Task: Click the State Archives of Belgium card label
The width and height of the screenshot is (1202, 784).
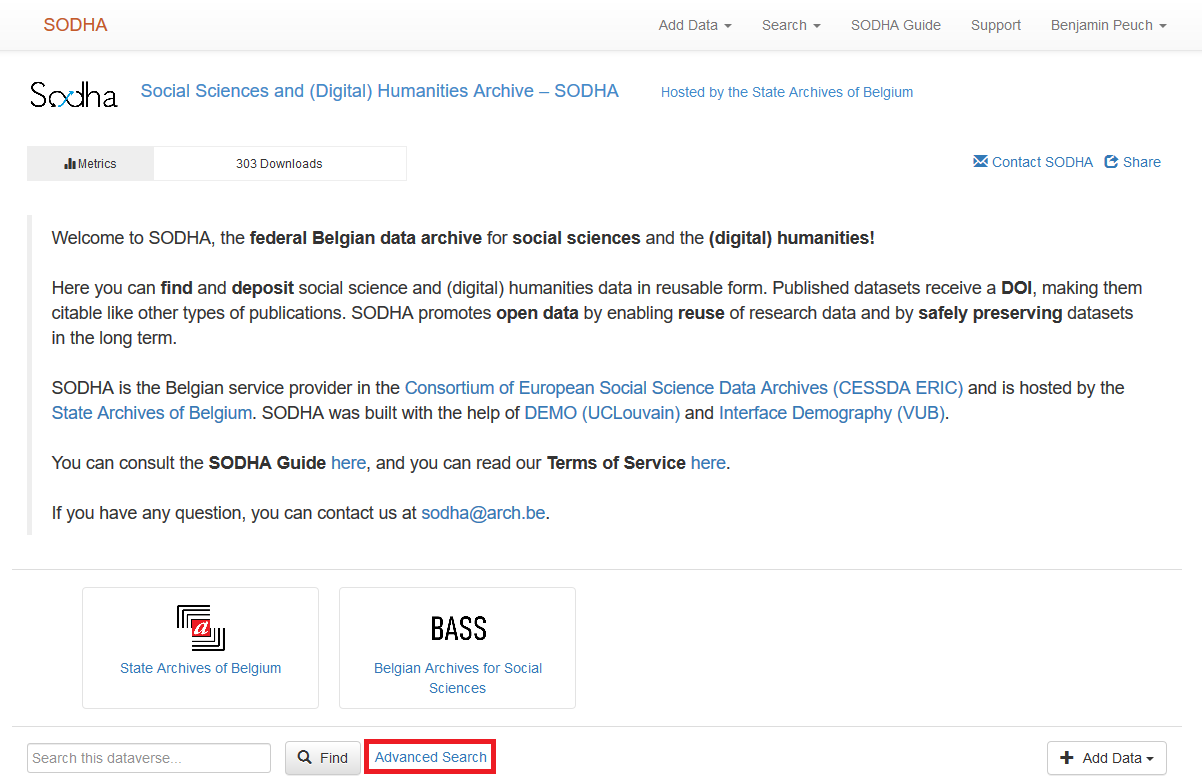Action: [200, 668]
